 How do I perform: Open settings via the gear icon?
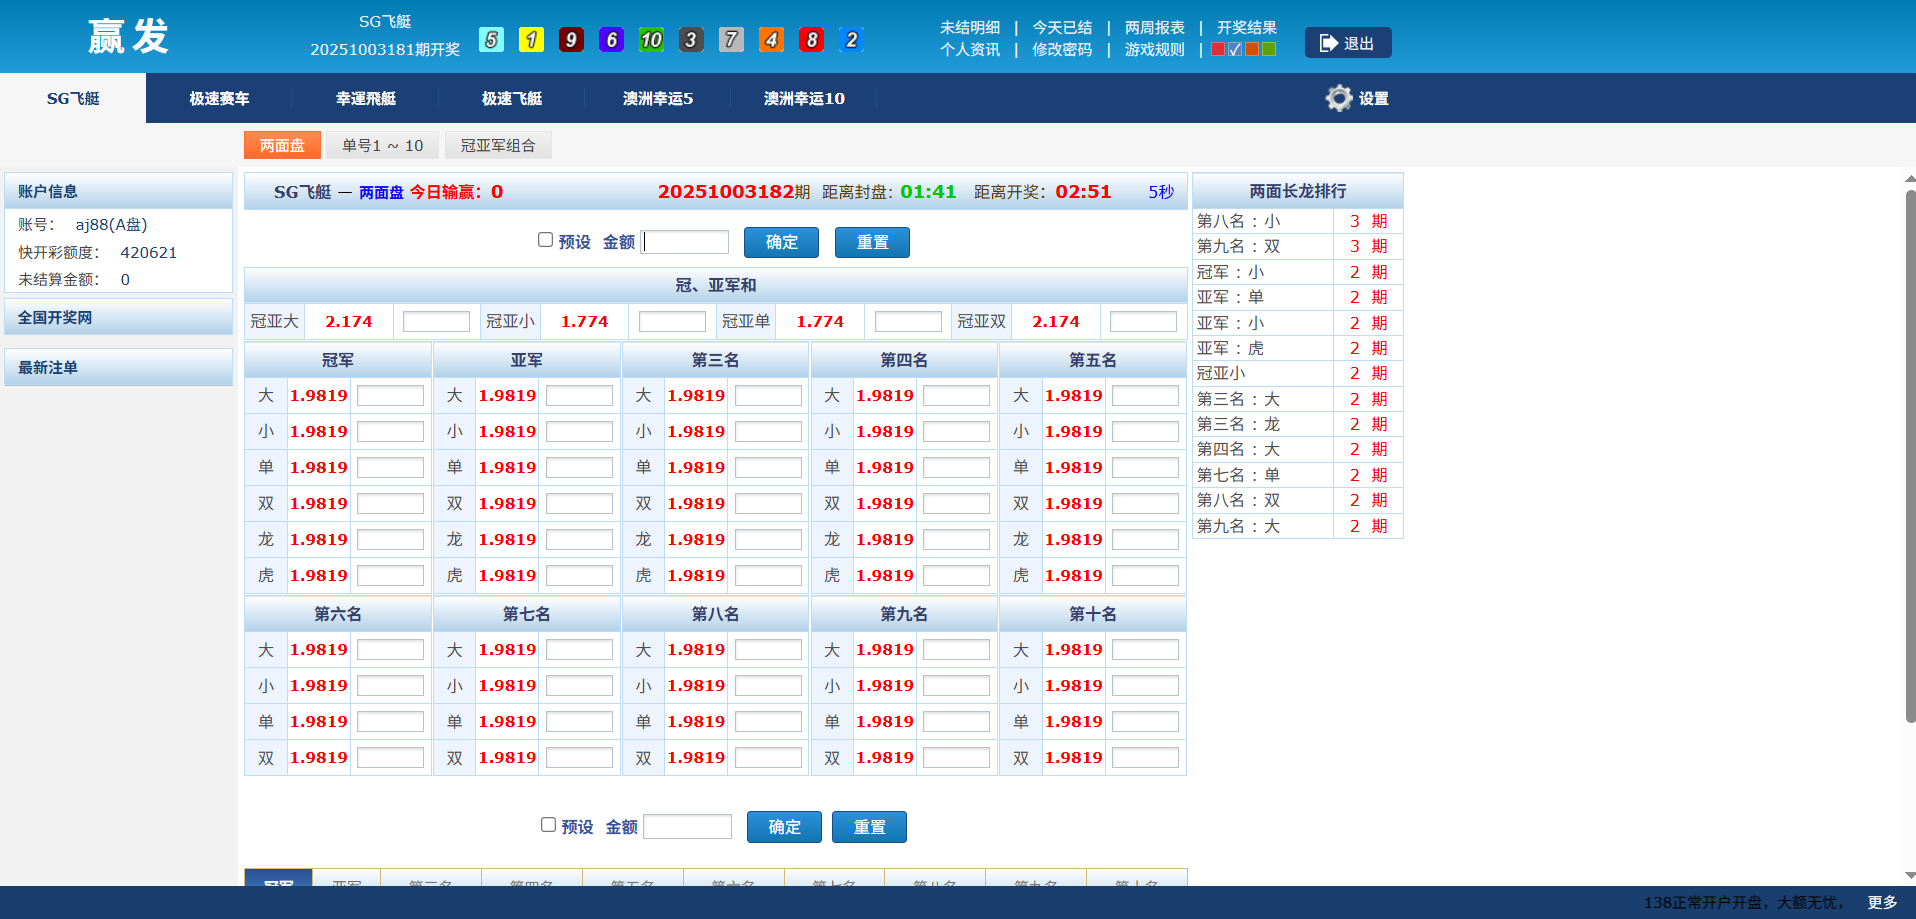tap(1338, 98)
